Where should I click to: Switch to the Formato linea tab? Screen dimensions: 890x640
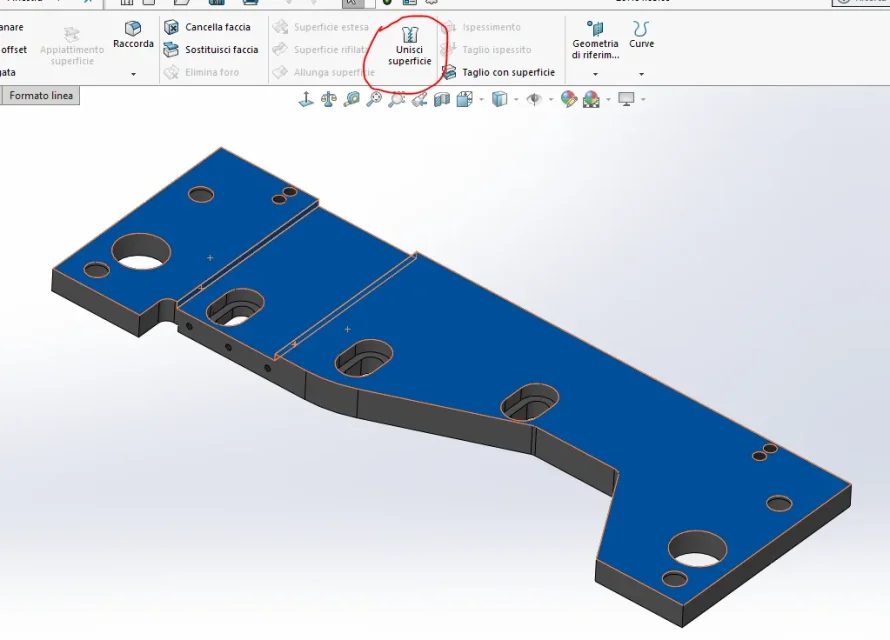point(41,95)
